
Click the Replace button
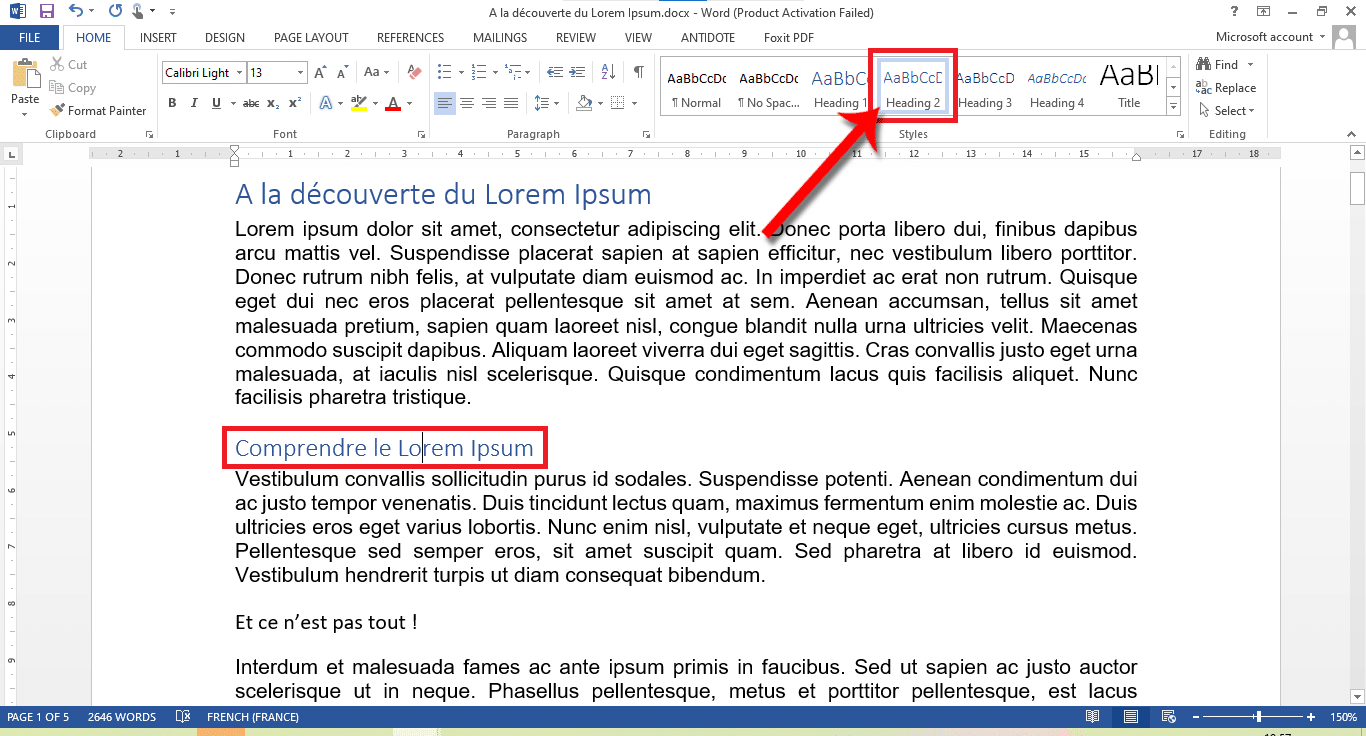coord(1226,88)
